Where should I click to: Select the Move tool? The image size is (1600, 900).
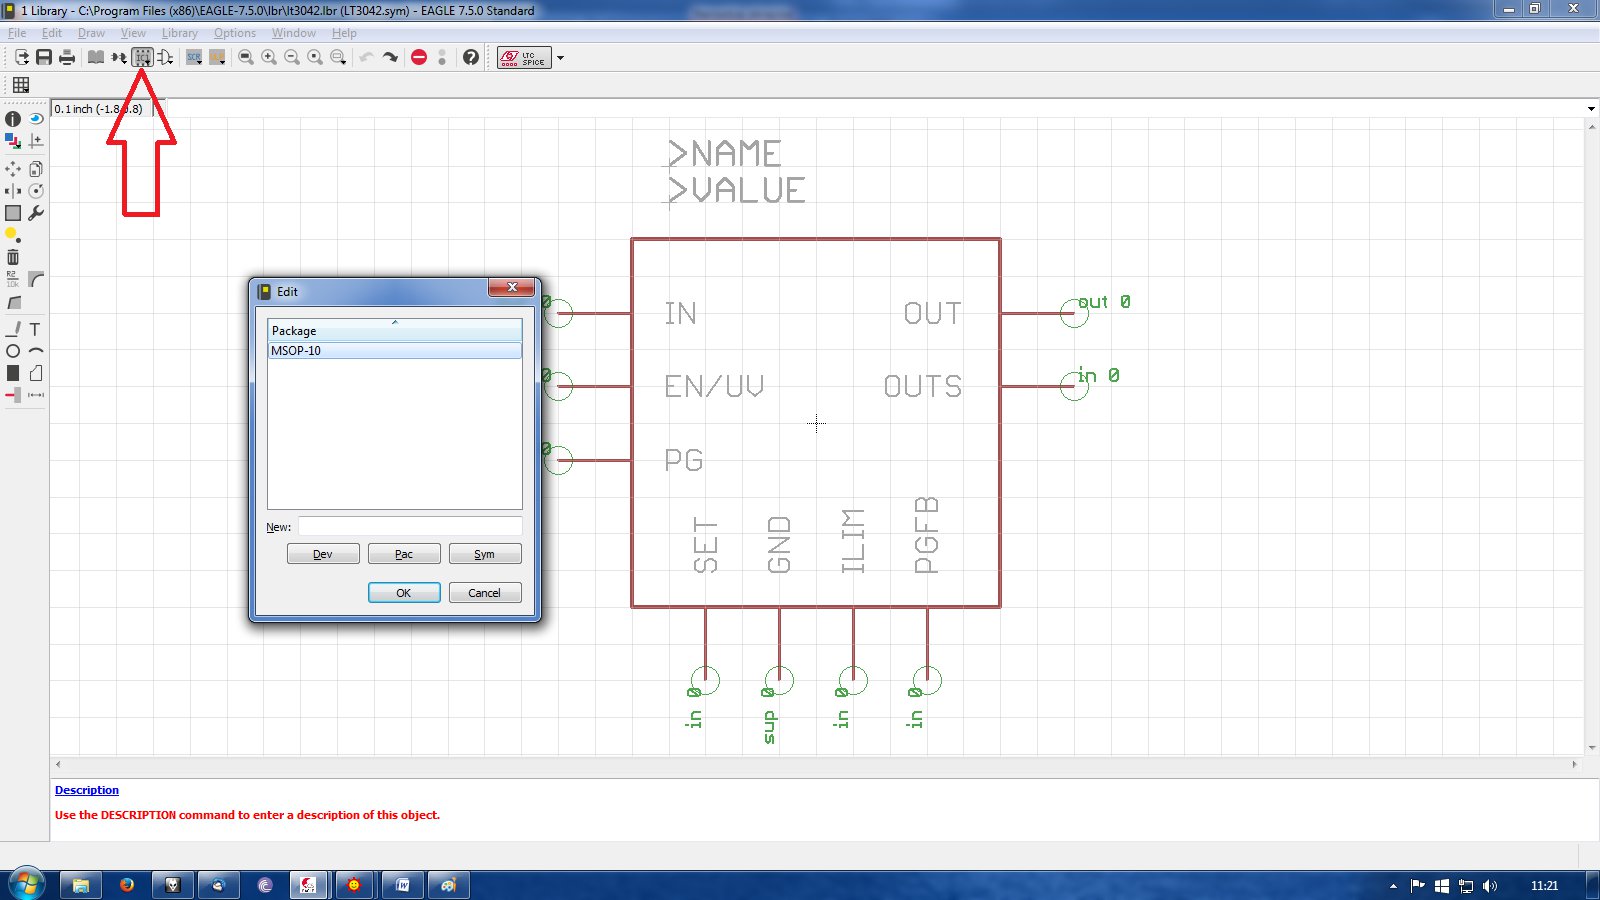[13, 169]
